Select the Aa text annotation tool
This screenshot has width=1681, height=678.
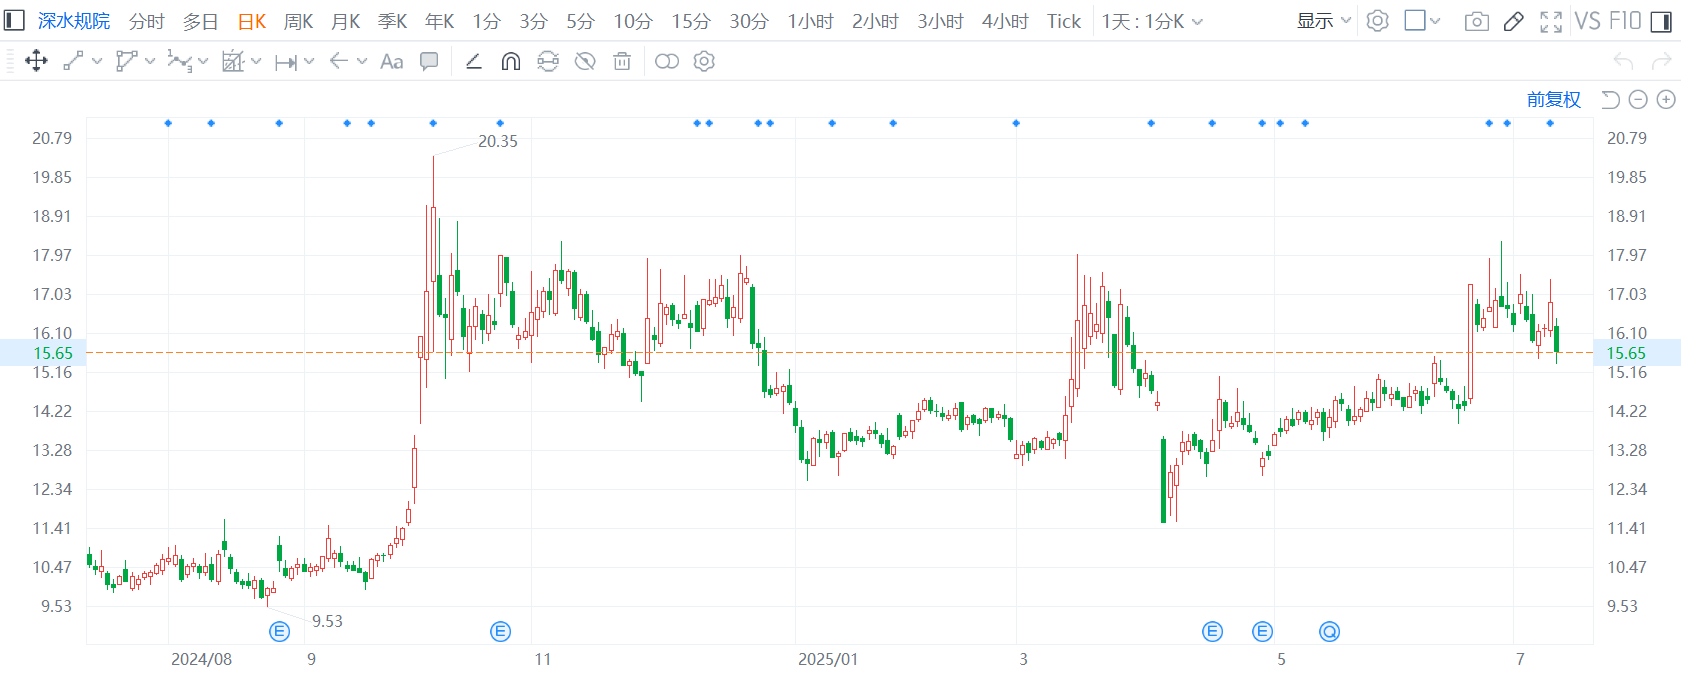pos(392,61)
